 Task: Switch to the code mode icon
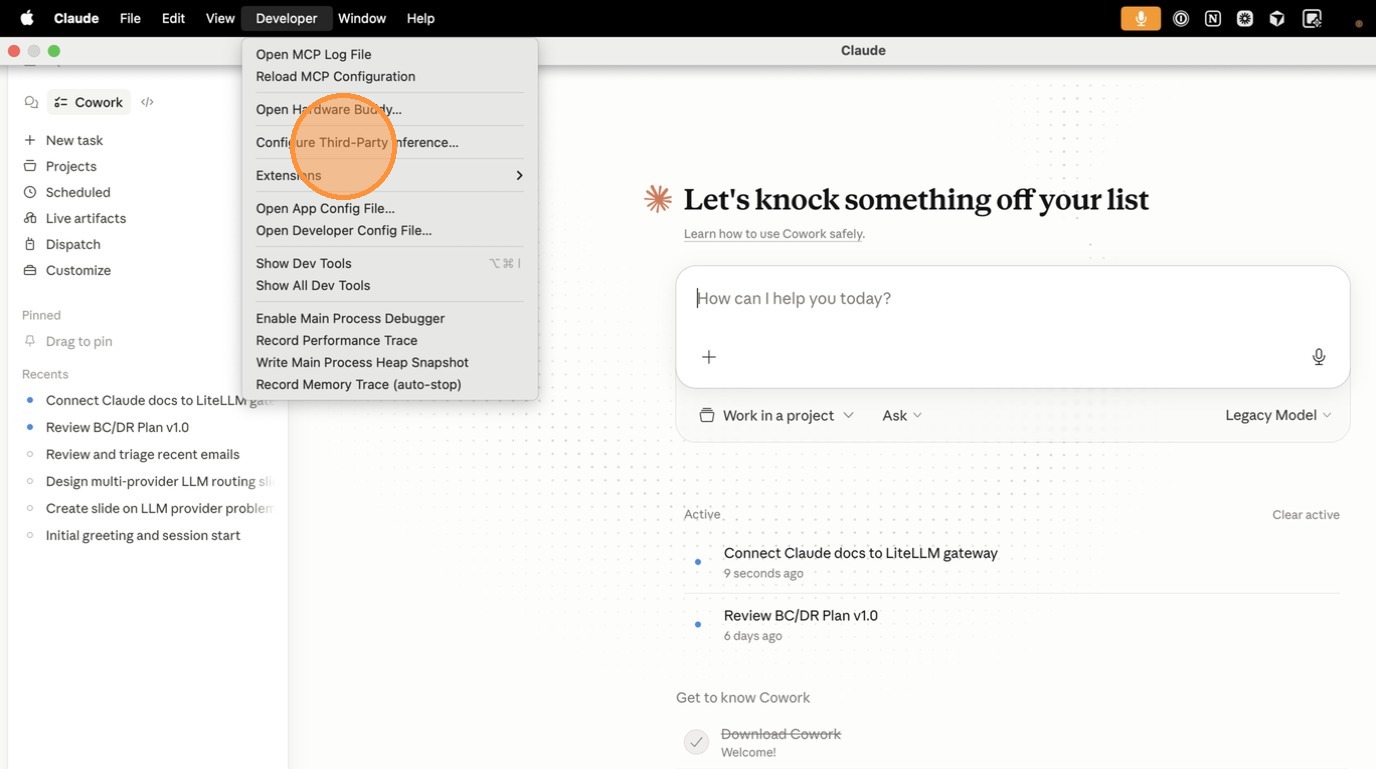pyautogui.click(x=148, y=102)
